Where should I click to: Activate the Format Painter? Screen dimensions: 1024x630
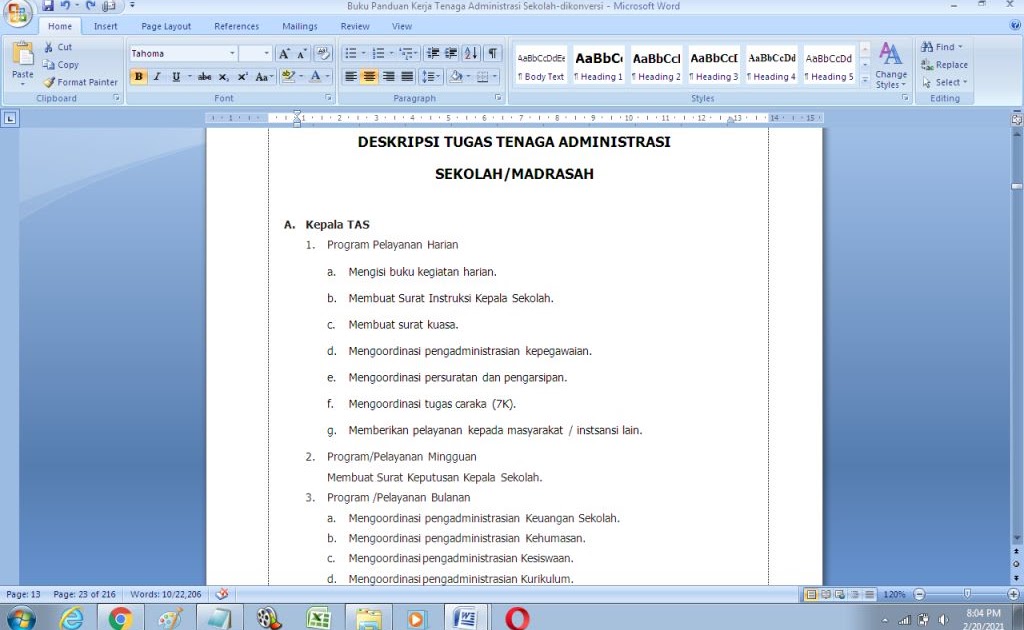(x=81, y=82)
